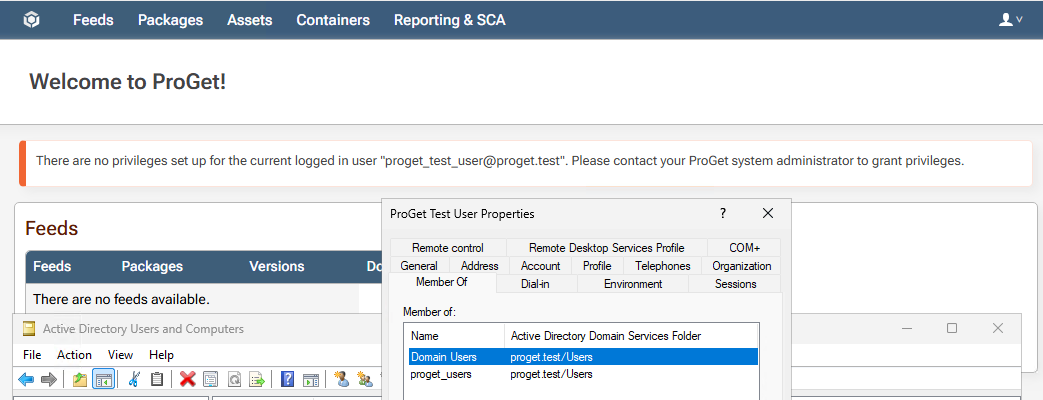Image resolution: width=1043 pixels, height=400 pixels.
Task: Switch to the Remote Desktop Services Profile tab
Action: coord(606,248)
